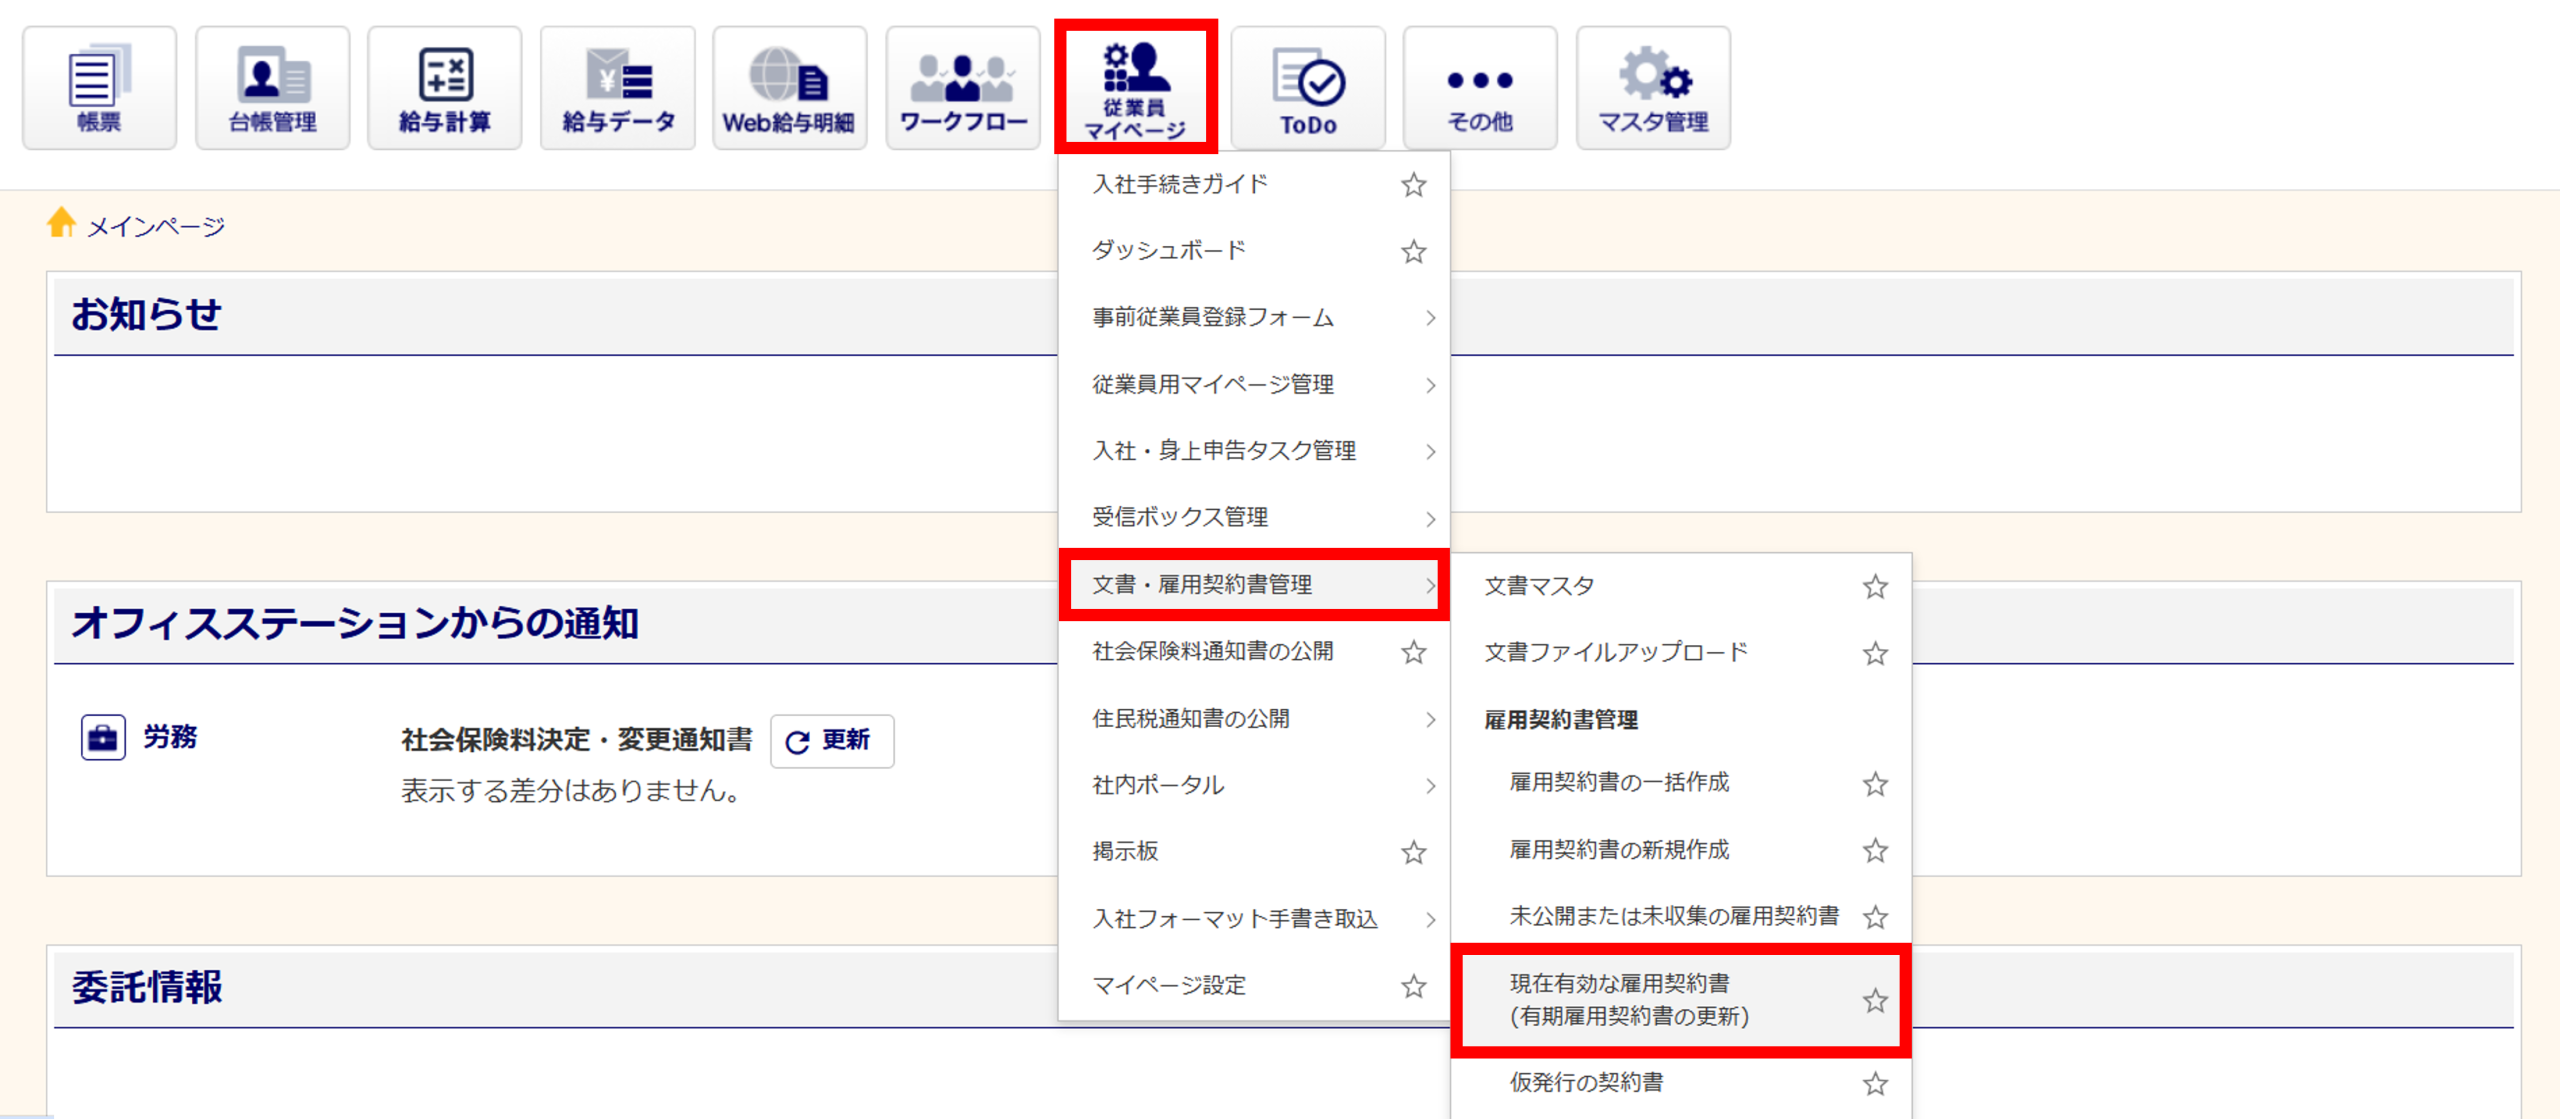Open the 帳票 toolbar icon
Screen dimensions: 2560x1119
coord(99,88)
